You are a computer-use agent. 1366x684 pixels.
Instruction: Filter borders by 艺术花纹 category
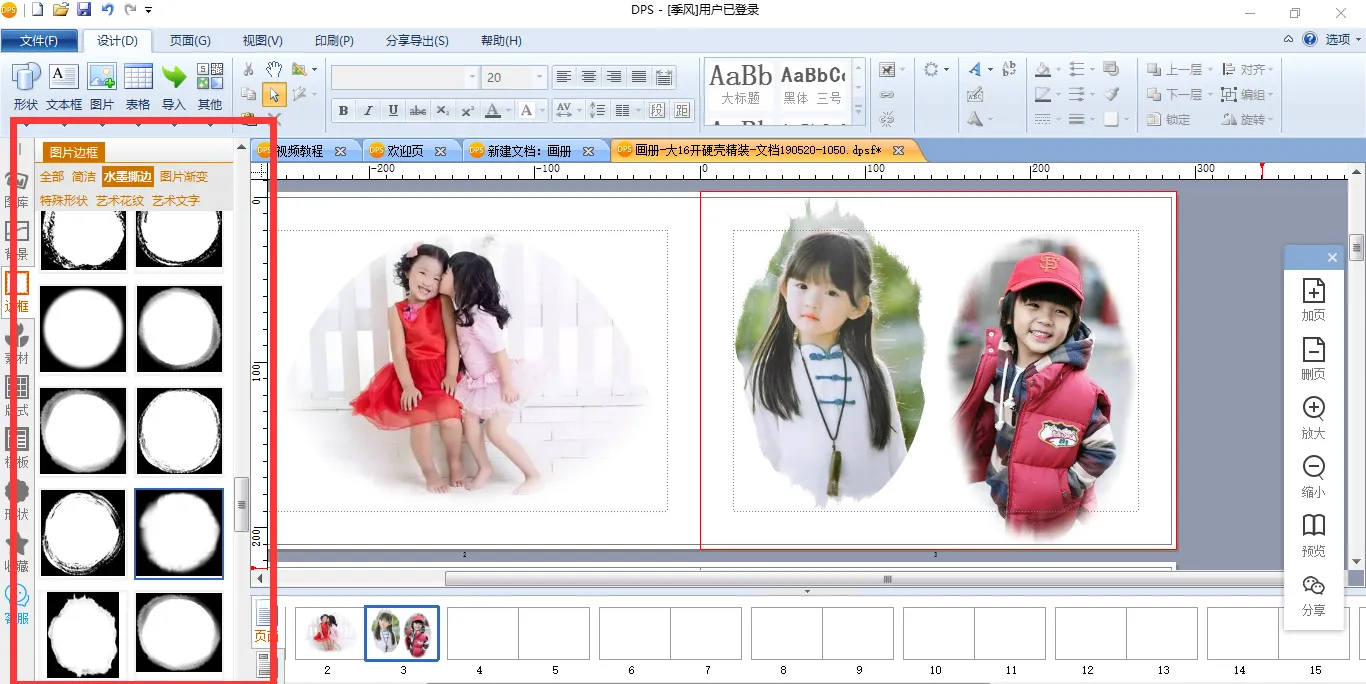(120, 201)
